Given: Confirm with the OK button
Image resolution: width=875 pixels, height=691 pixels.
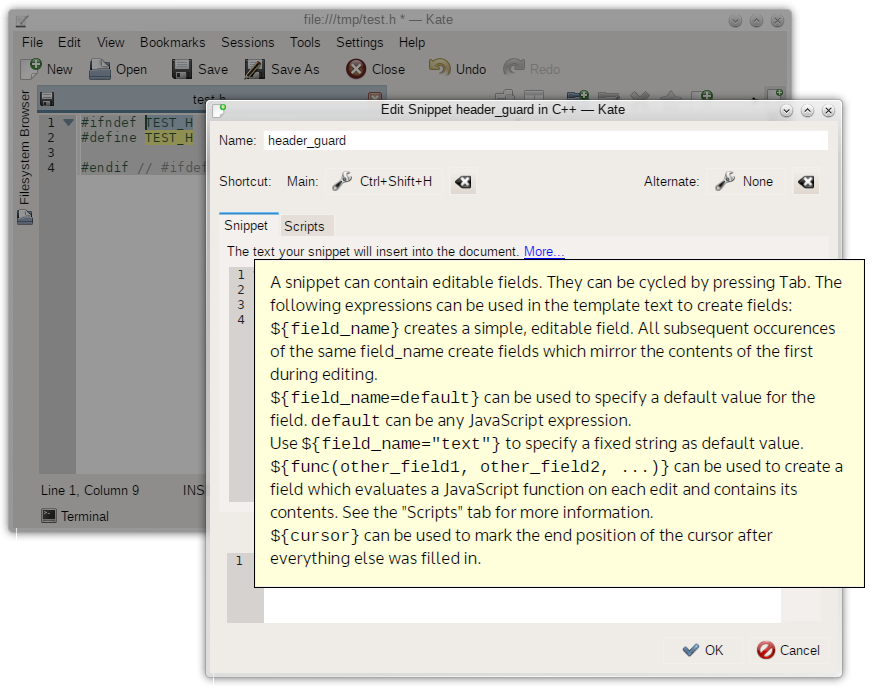Looking at the screenshot, I should click(x=703, y=650).
